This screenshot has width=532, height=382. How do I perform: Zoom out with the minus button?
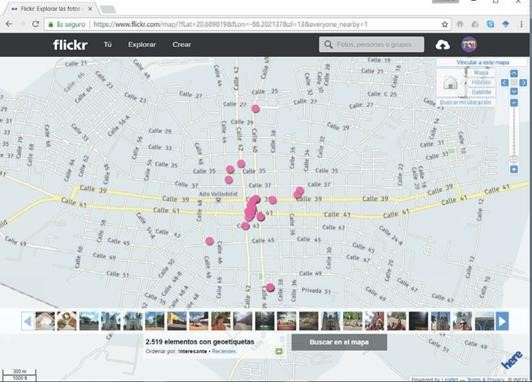coord(514,102)
